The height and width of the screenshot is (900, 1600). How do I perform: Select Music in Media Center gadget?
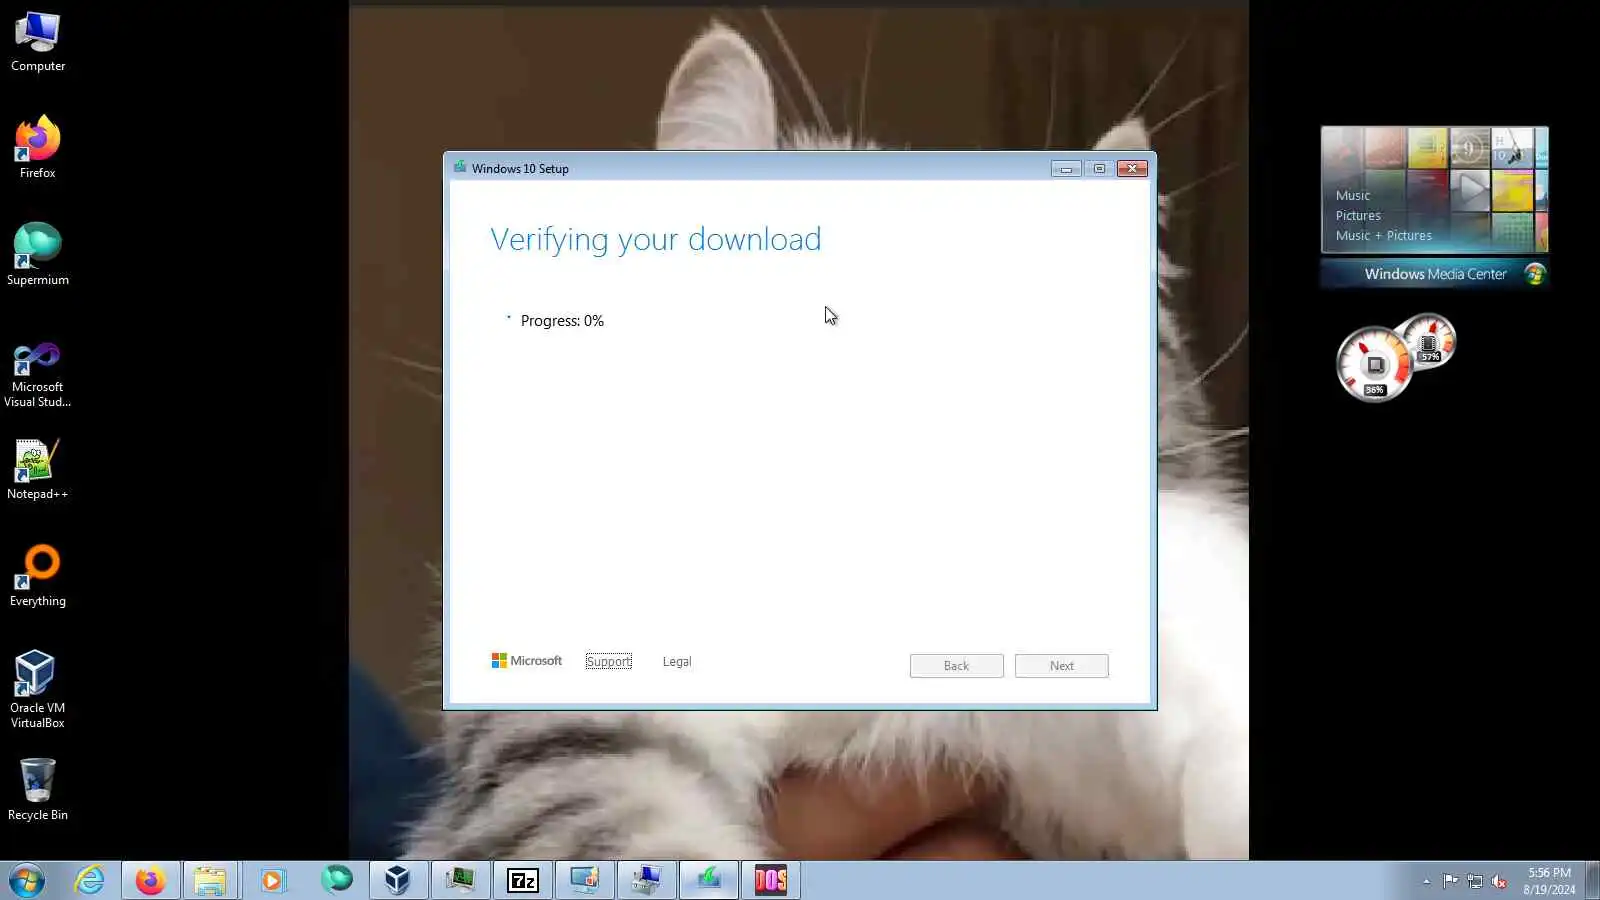[1353, 196]
